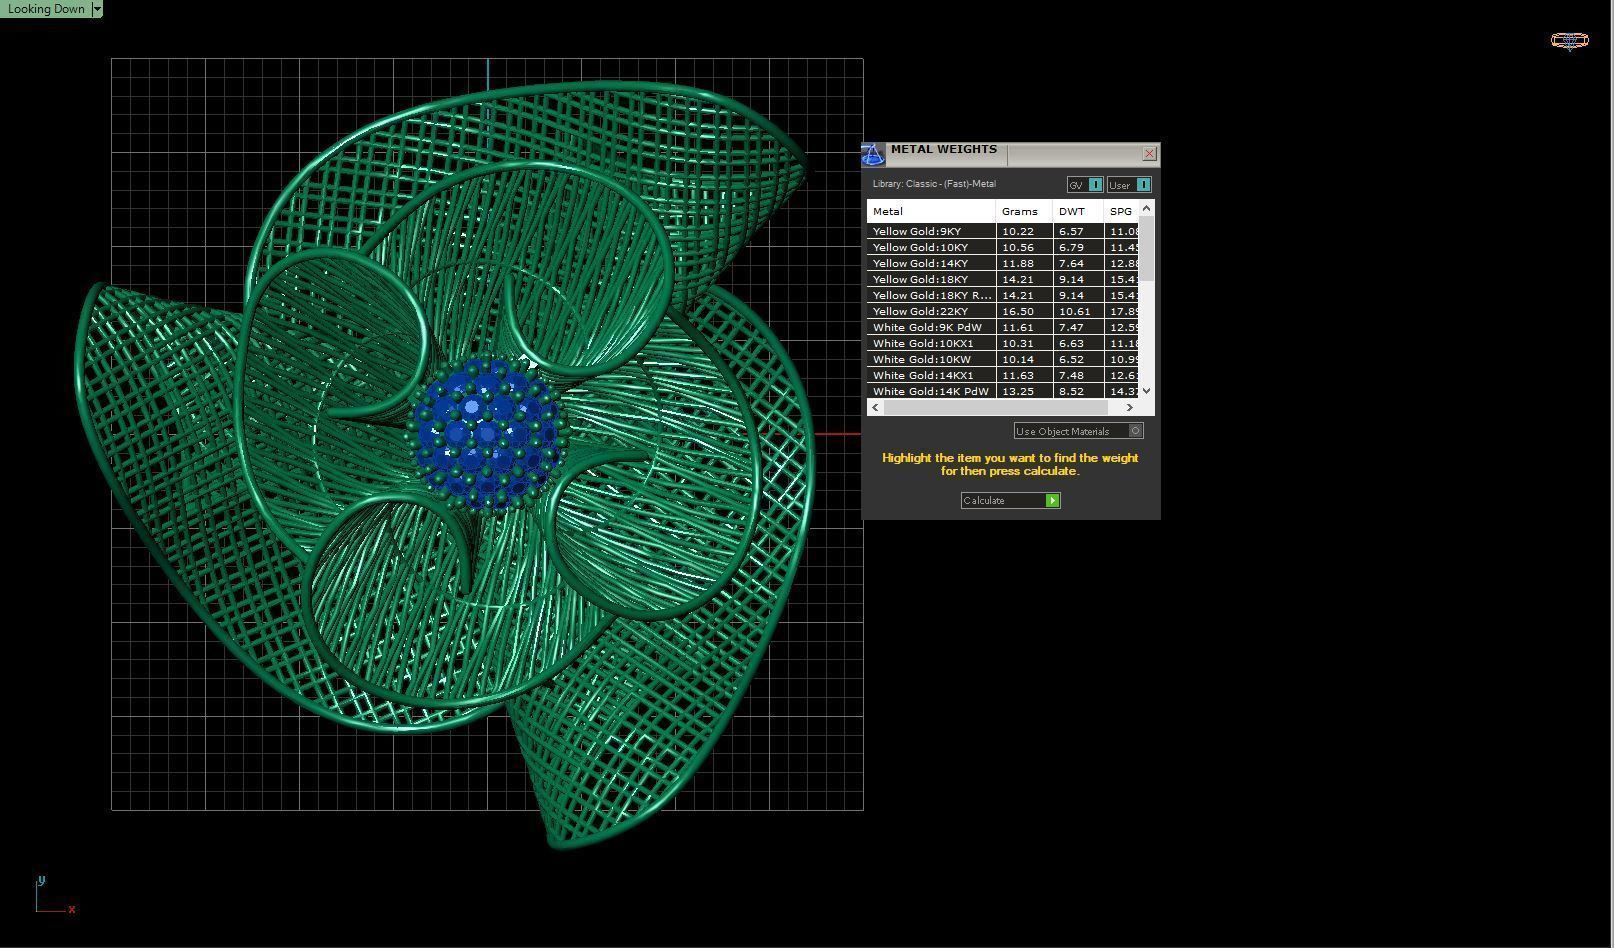Open the Looking Down viewport dropdown arrow
This screenshot has height=948, width=1614.
tap(97, 9)
